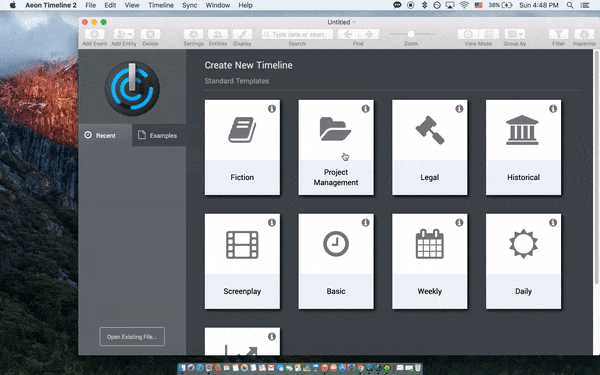Open the Apple menu
Viewport: 600px width, 375px height.
13,5
